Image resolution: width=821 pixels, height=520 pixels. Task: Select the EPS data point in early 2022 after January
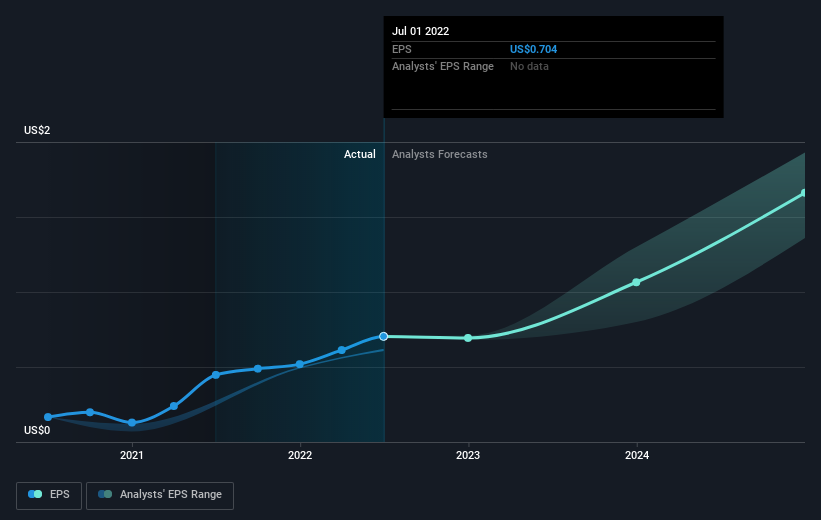(341, 350)
